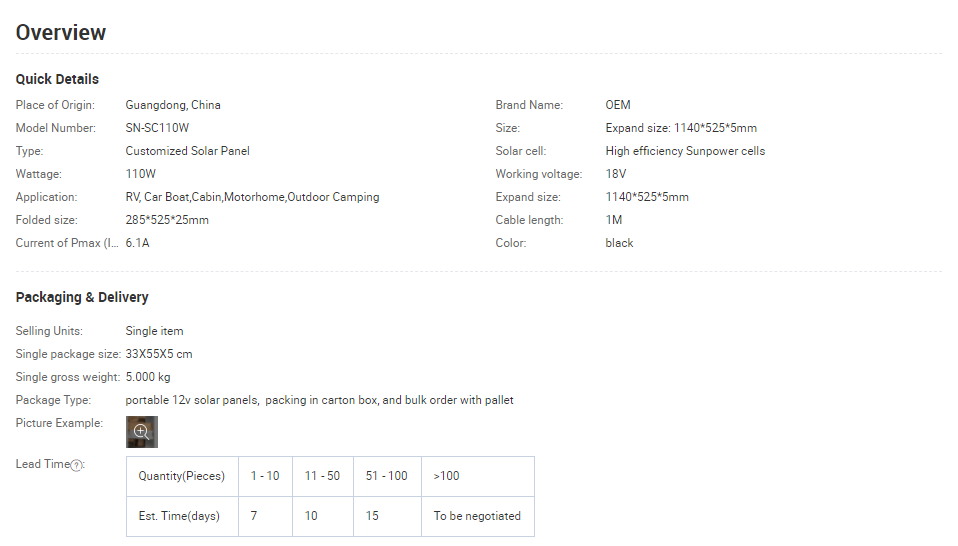
Task: Select the 51 - 100 quantity cell
Action: (x=386, y=476)
